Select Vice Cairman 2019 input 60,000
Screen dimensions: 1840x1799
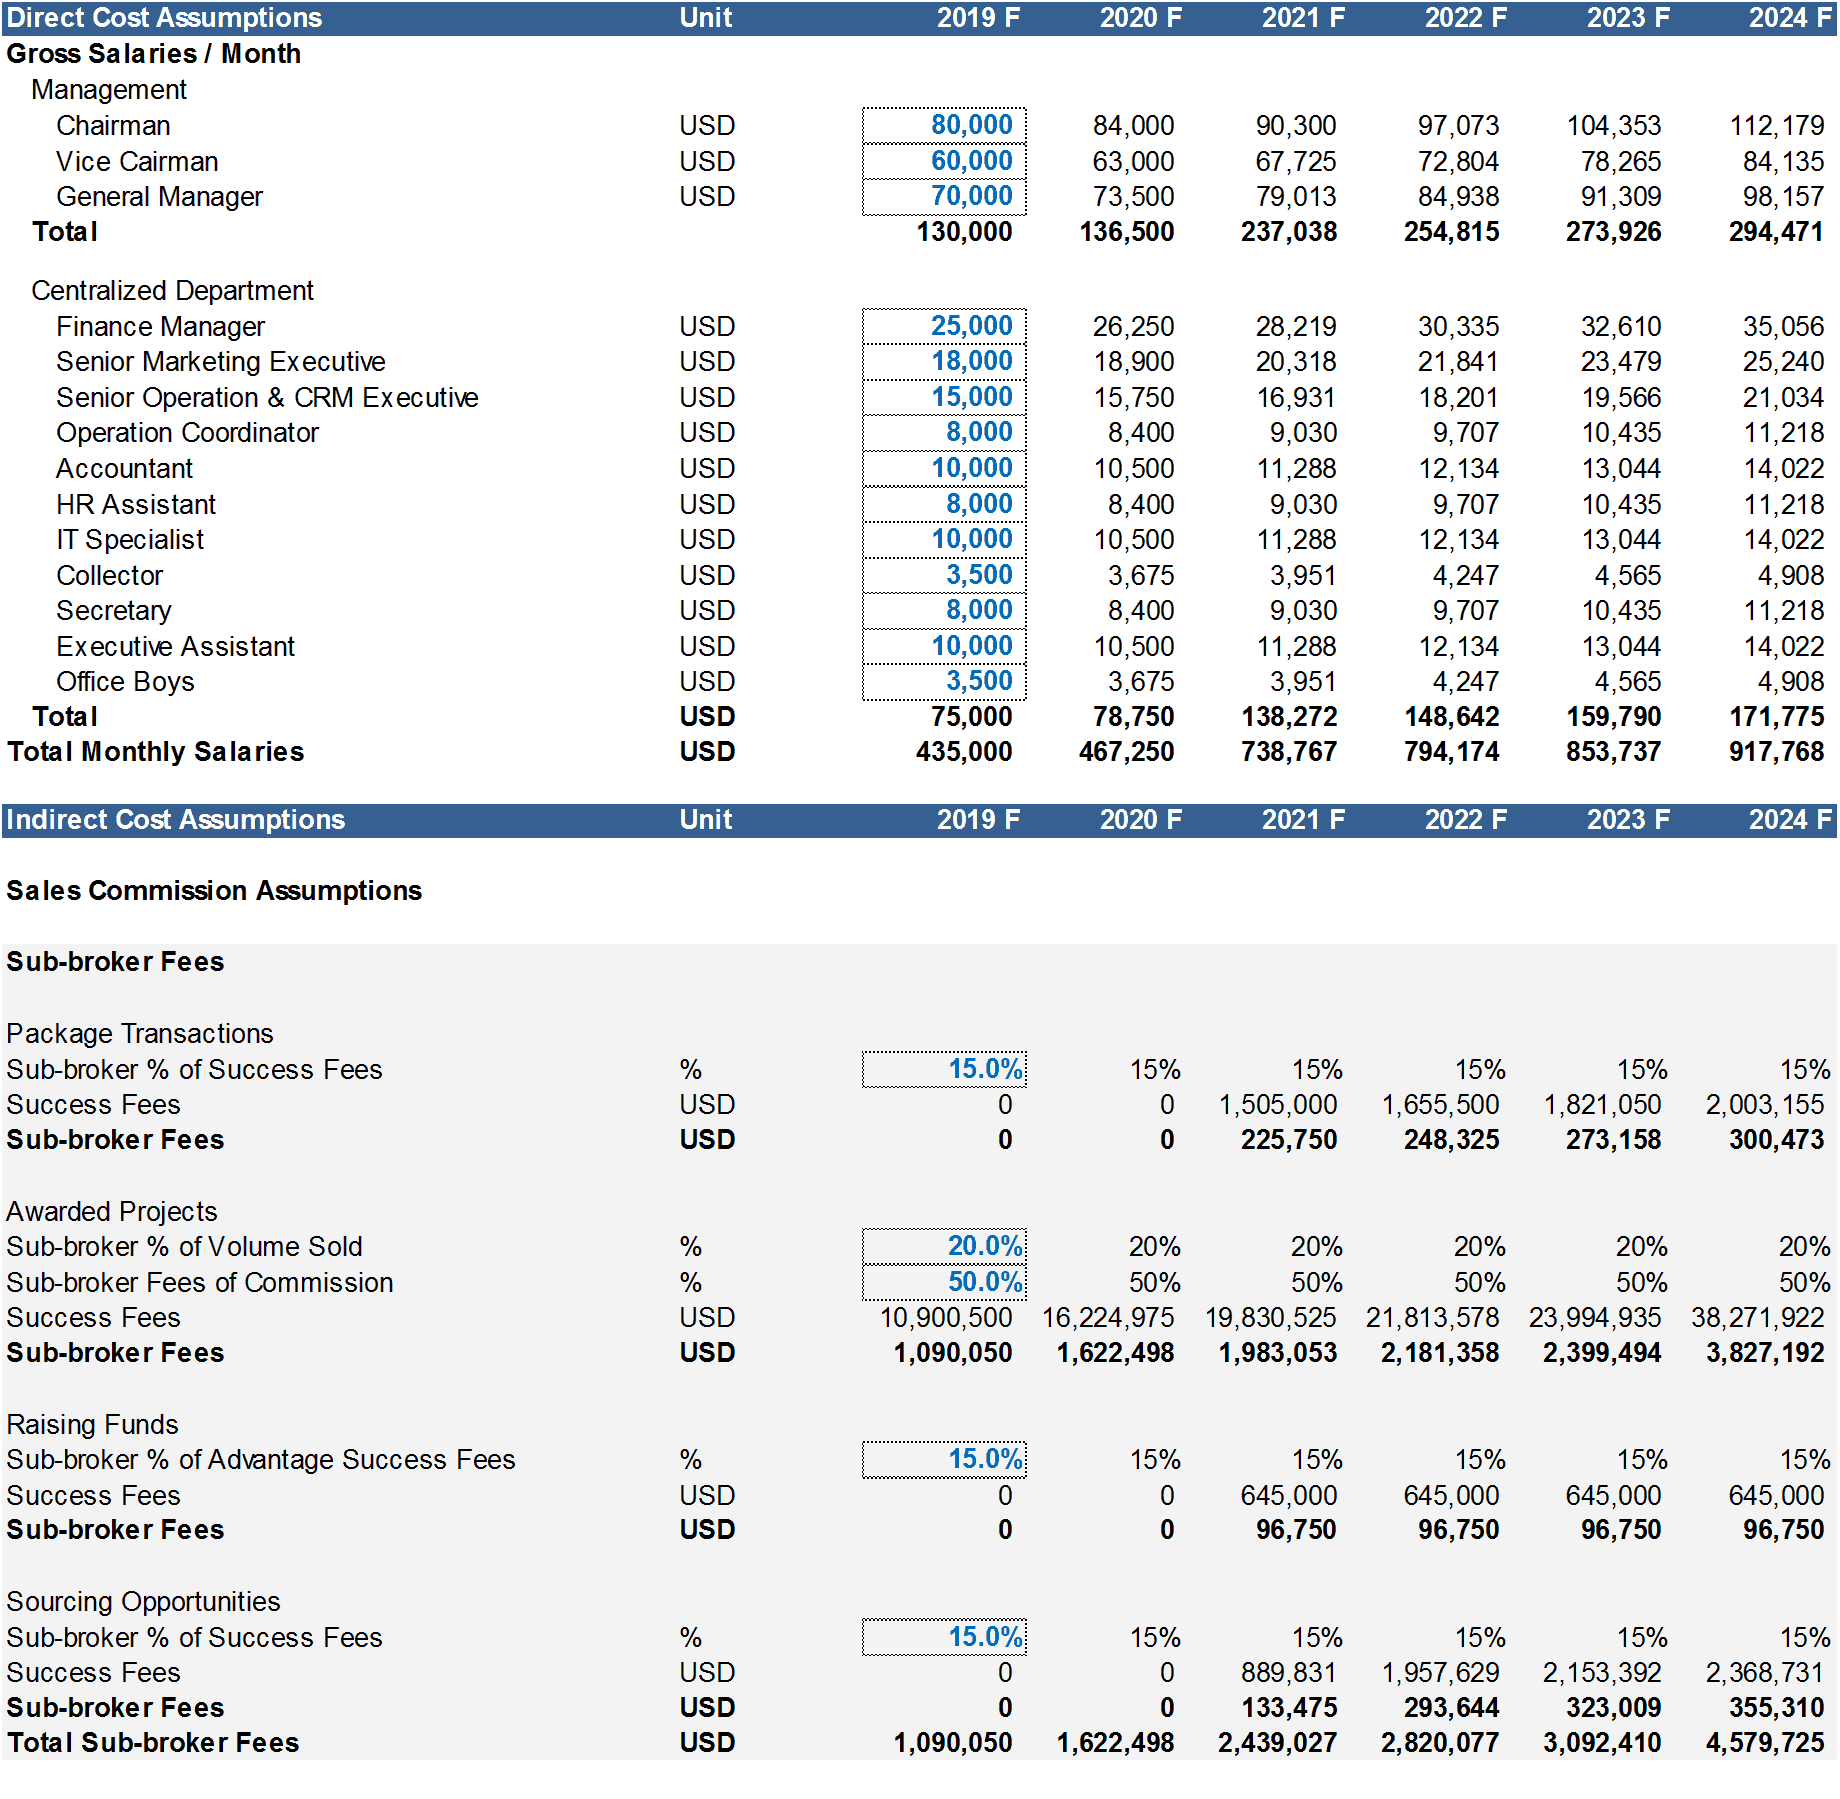coord(944,161)
